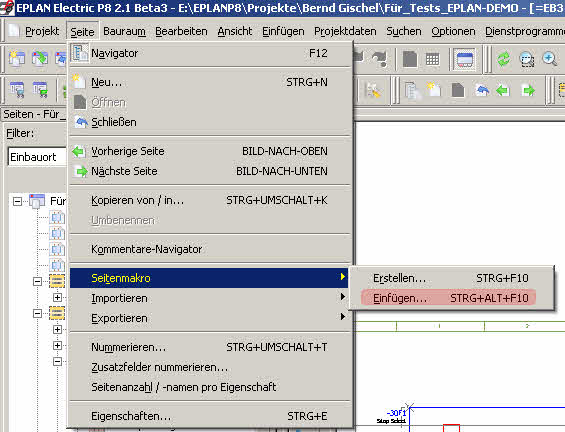Viewport: 565px width, 432px height.
Task: Select the -30F1 device label in schematic
Action: click(x=396, y=413)
